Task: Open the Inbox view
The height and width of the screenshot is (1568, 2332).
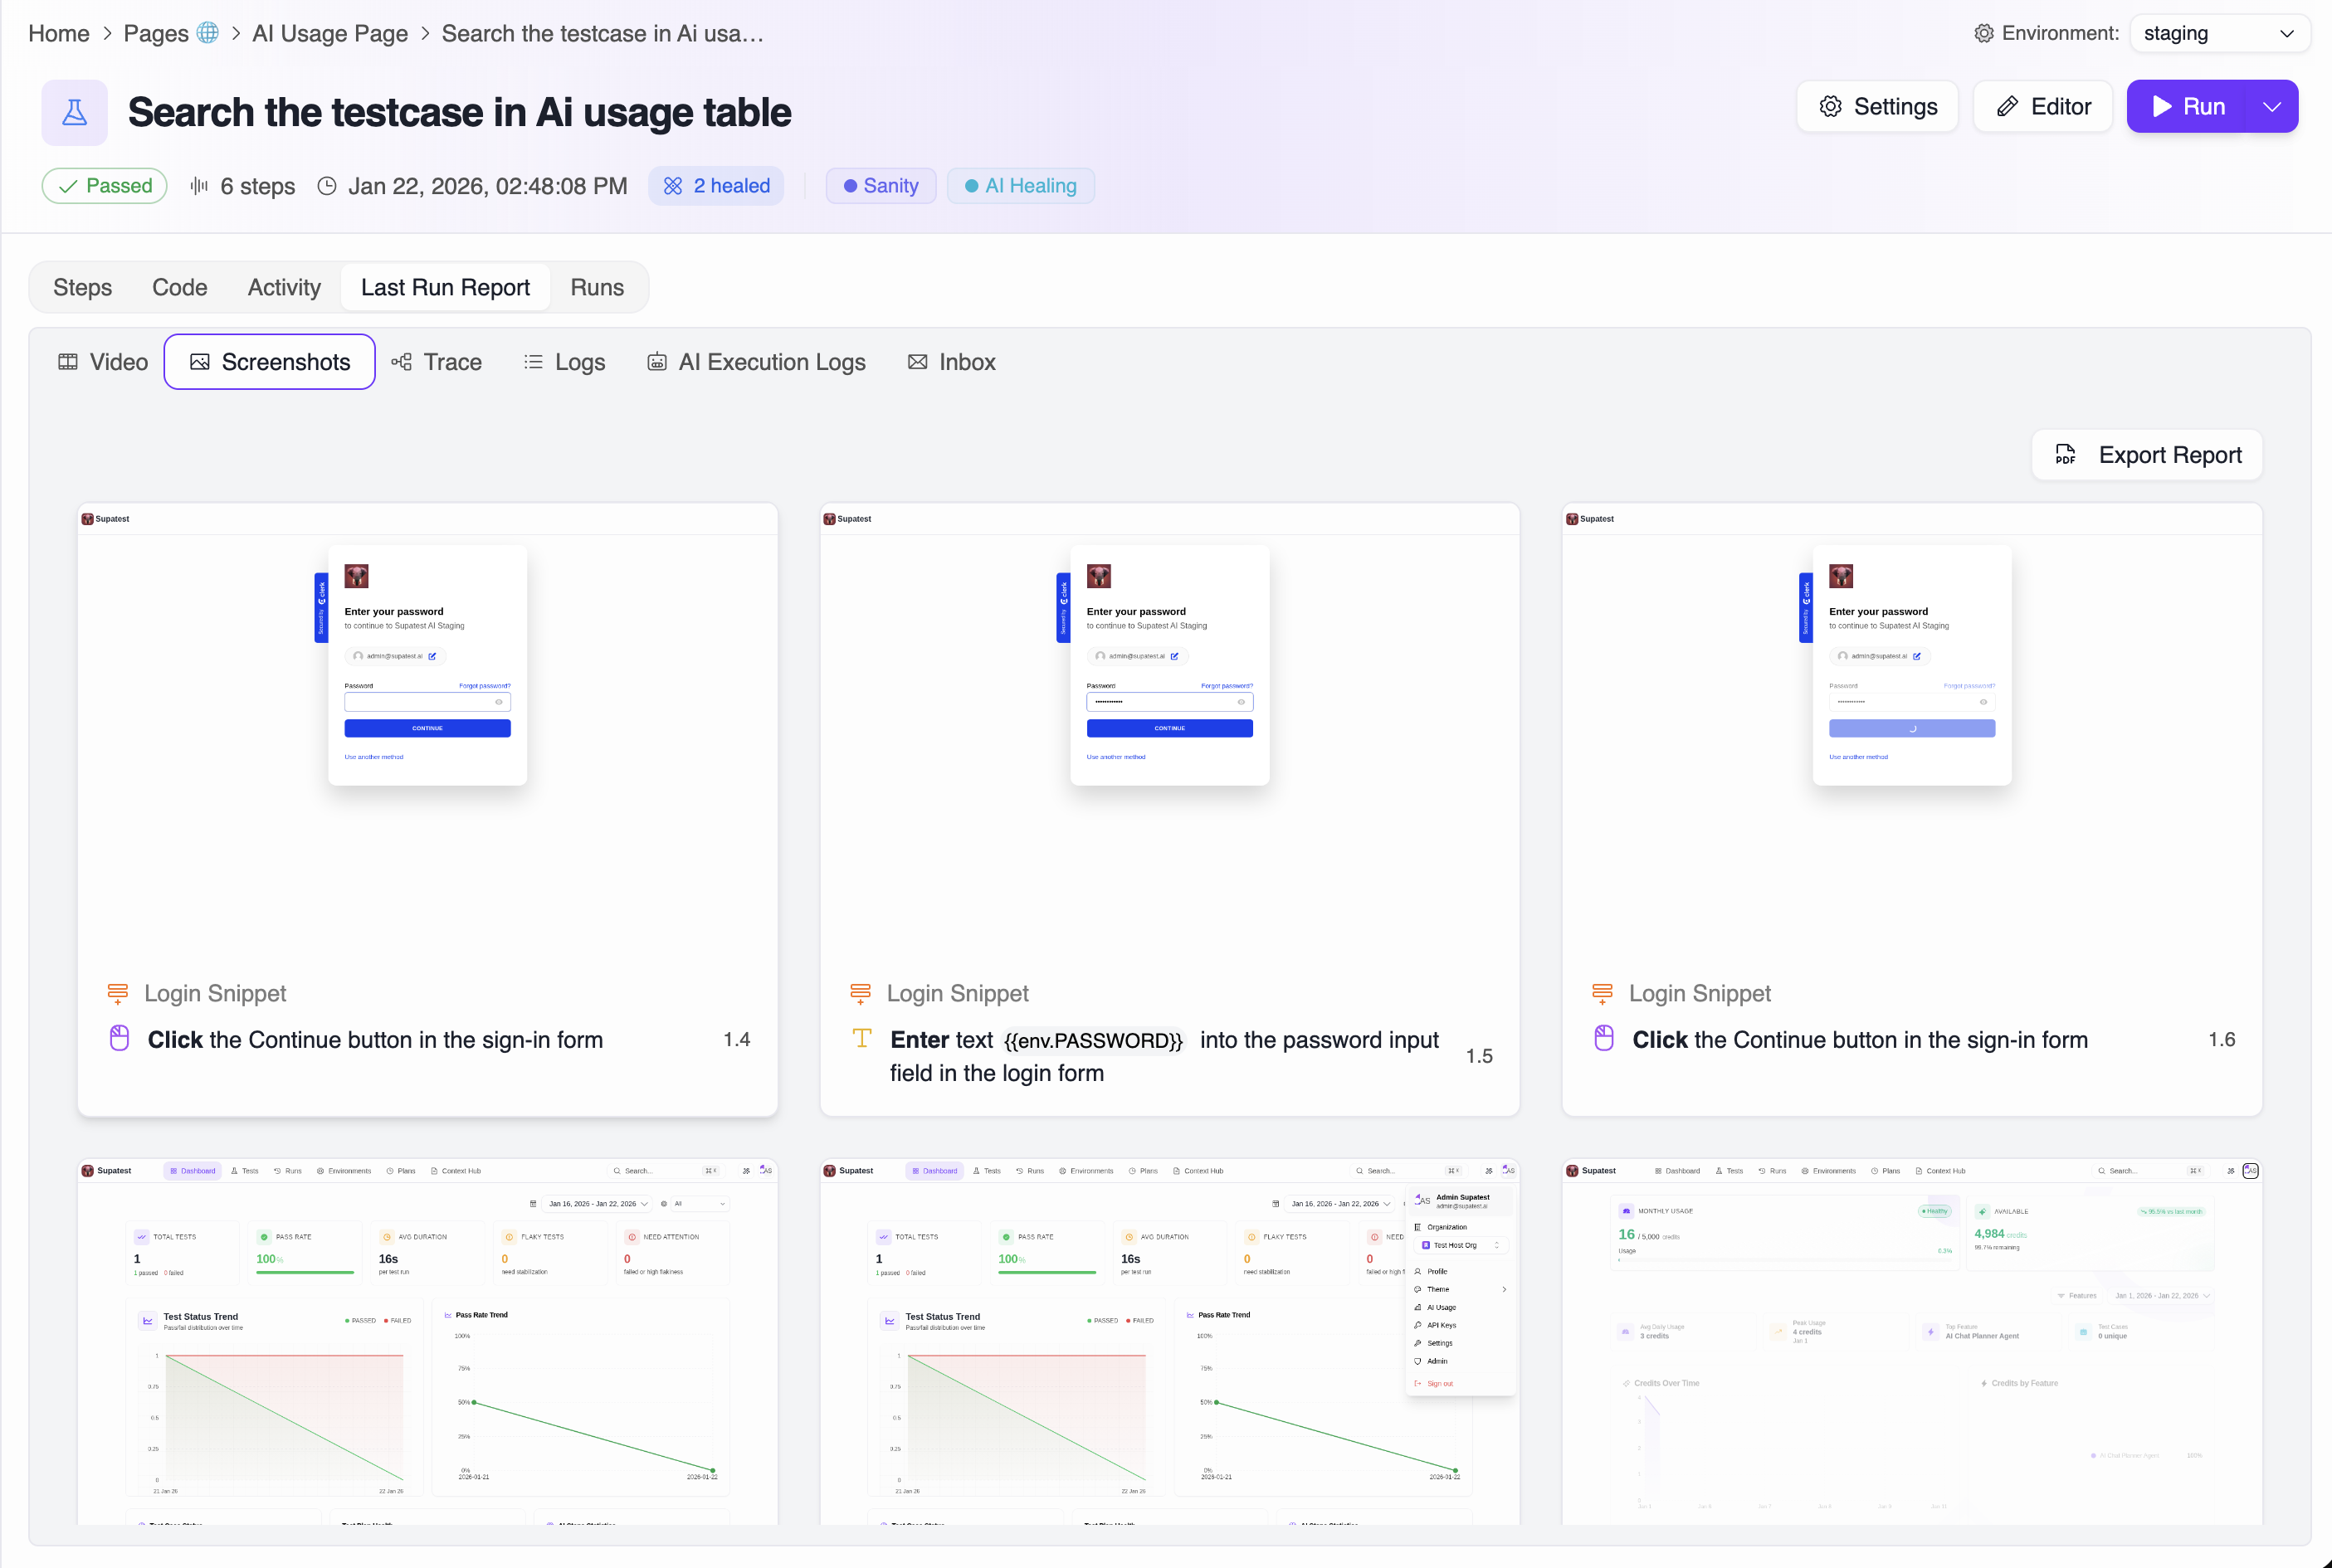Action: tap(952, 362)
